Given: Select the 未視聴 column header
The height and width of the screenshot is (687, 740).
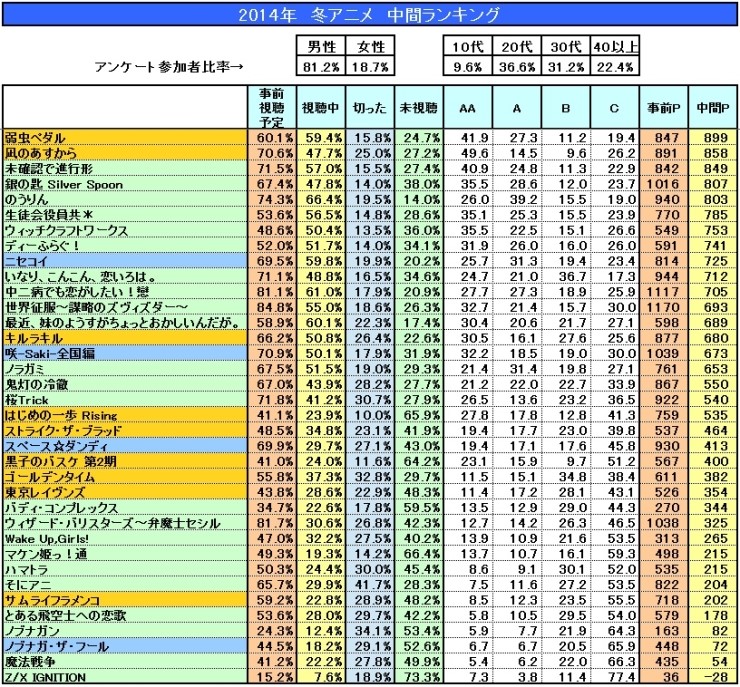Looking at the screenshot, I should coord(419,107).
